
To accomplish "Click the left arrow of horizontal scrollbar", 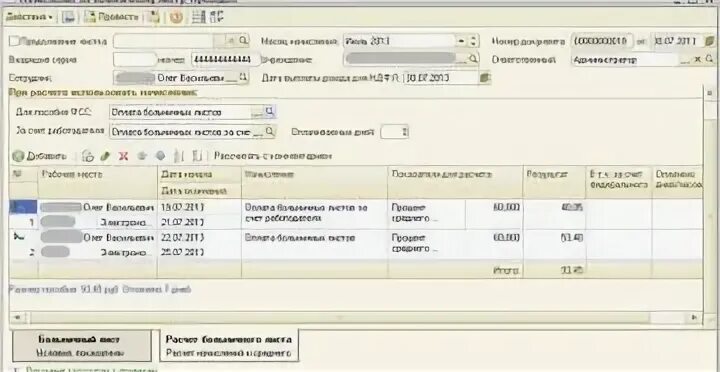I will [x=18, y=317].
